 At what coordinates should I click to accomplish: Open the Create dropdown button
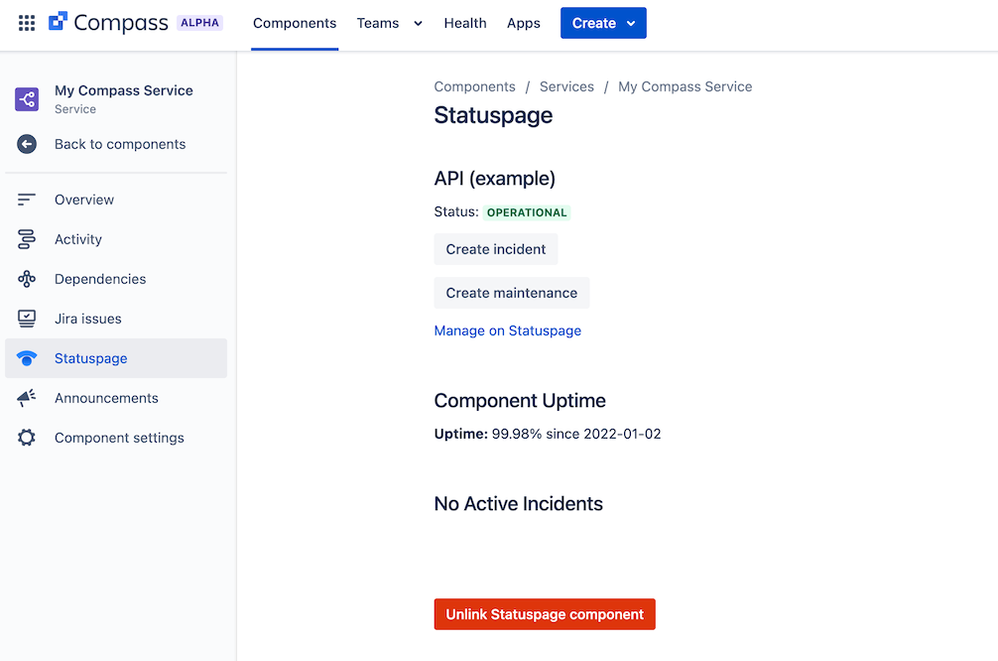[x=603, y=23]
